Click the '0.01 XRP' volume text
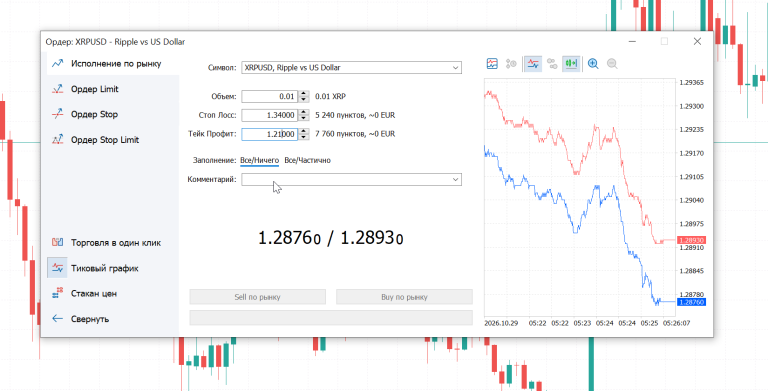Screen dimensions: 768x391 (x=331, y=97)
